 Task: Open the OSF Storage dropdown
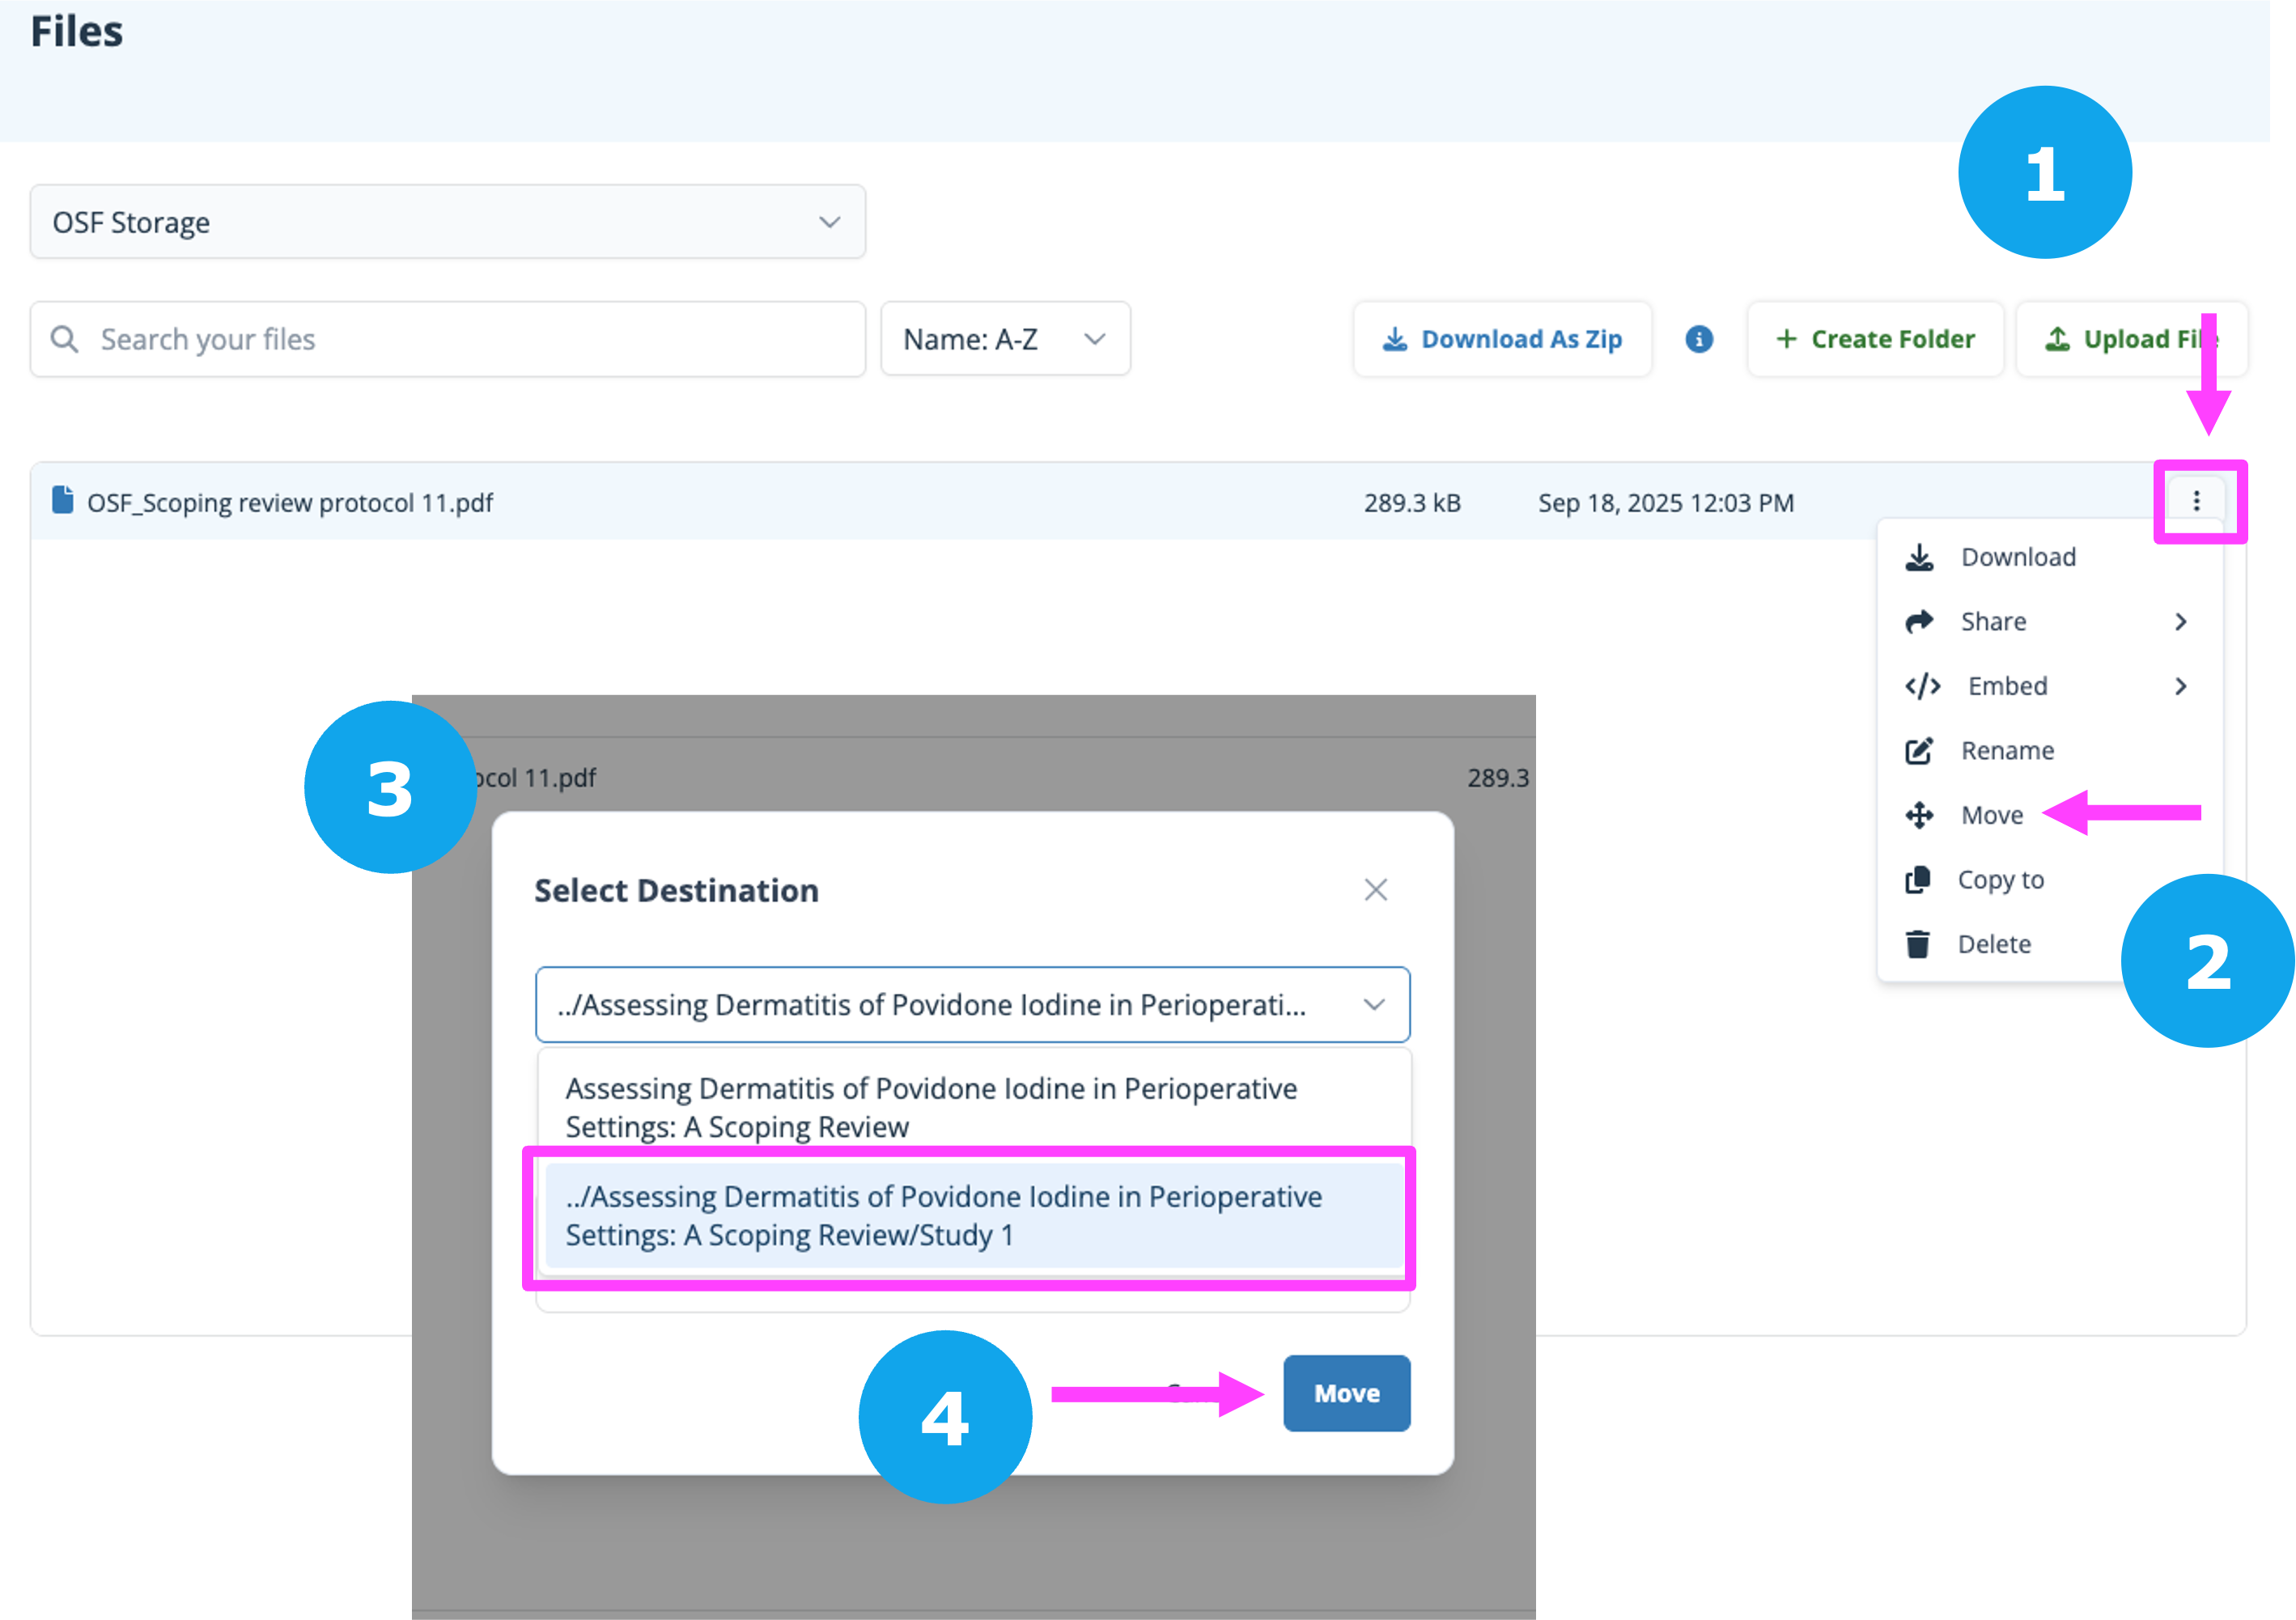pos(447,222)
